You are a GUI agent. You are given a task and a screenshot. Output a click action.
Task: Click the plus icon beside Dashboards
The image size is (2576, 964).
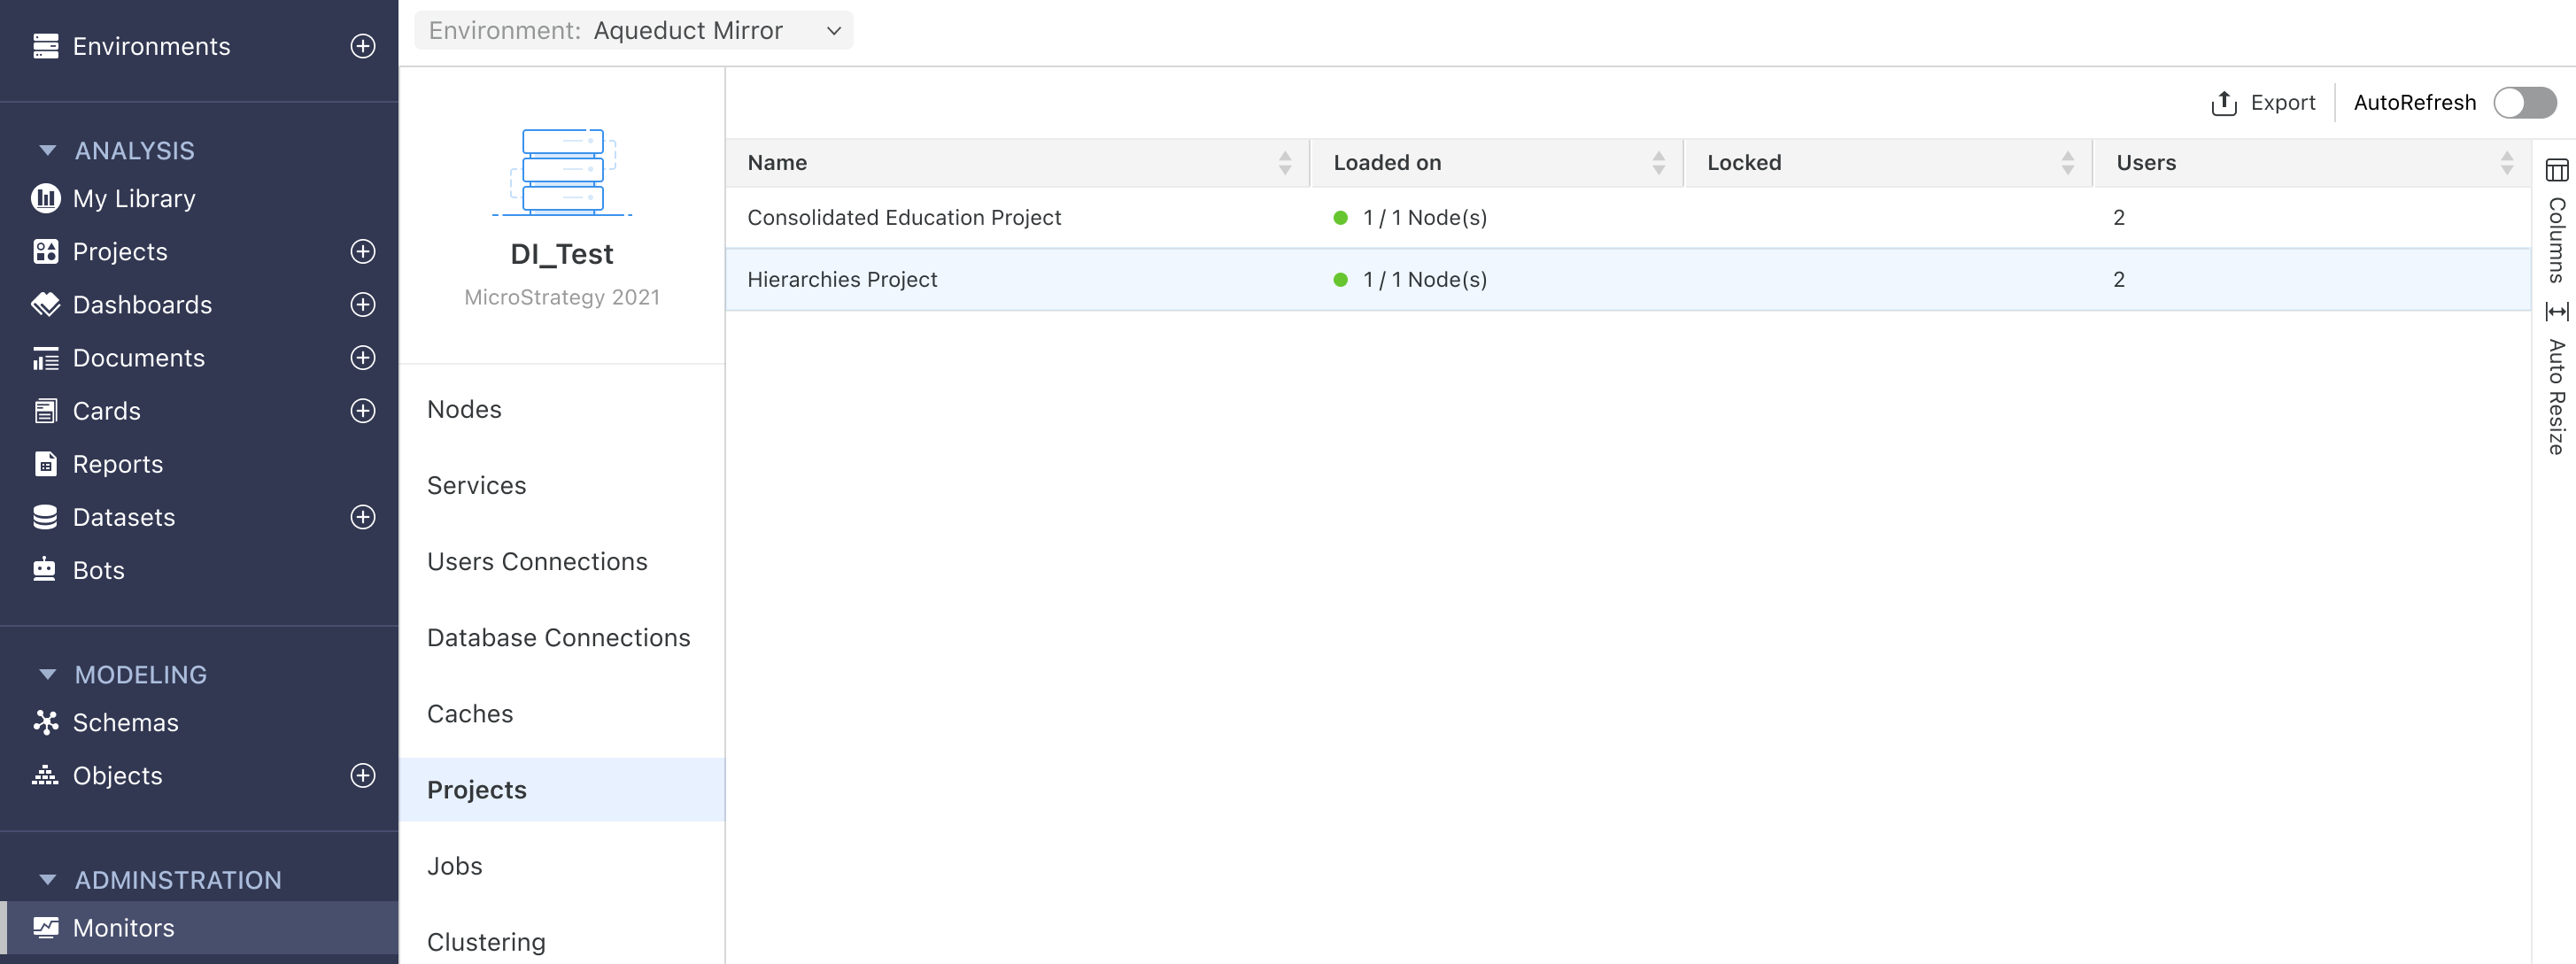point(363,304)
